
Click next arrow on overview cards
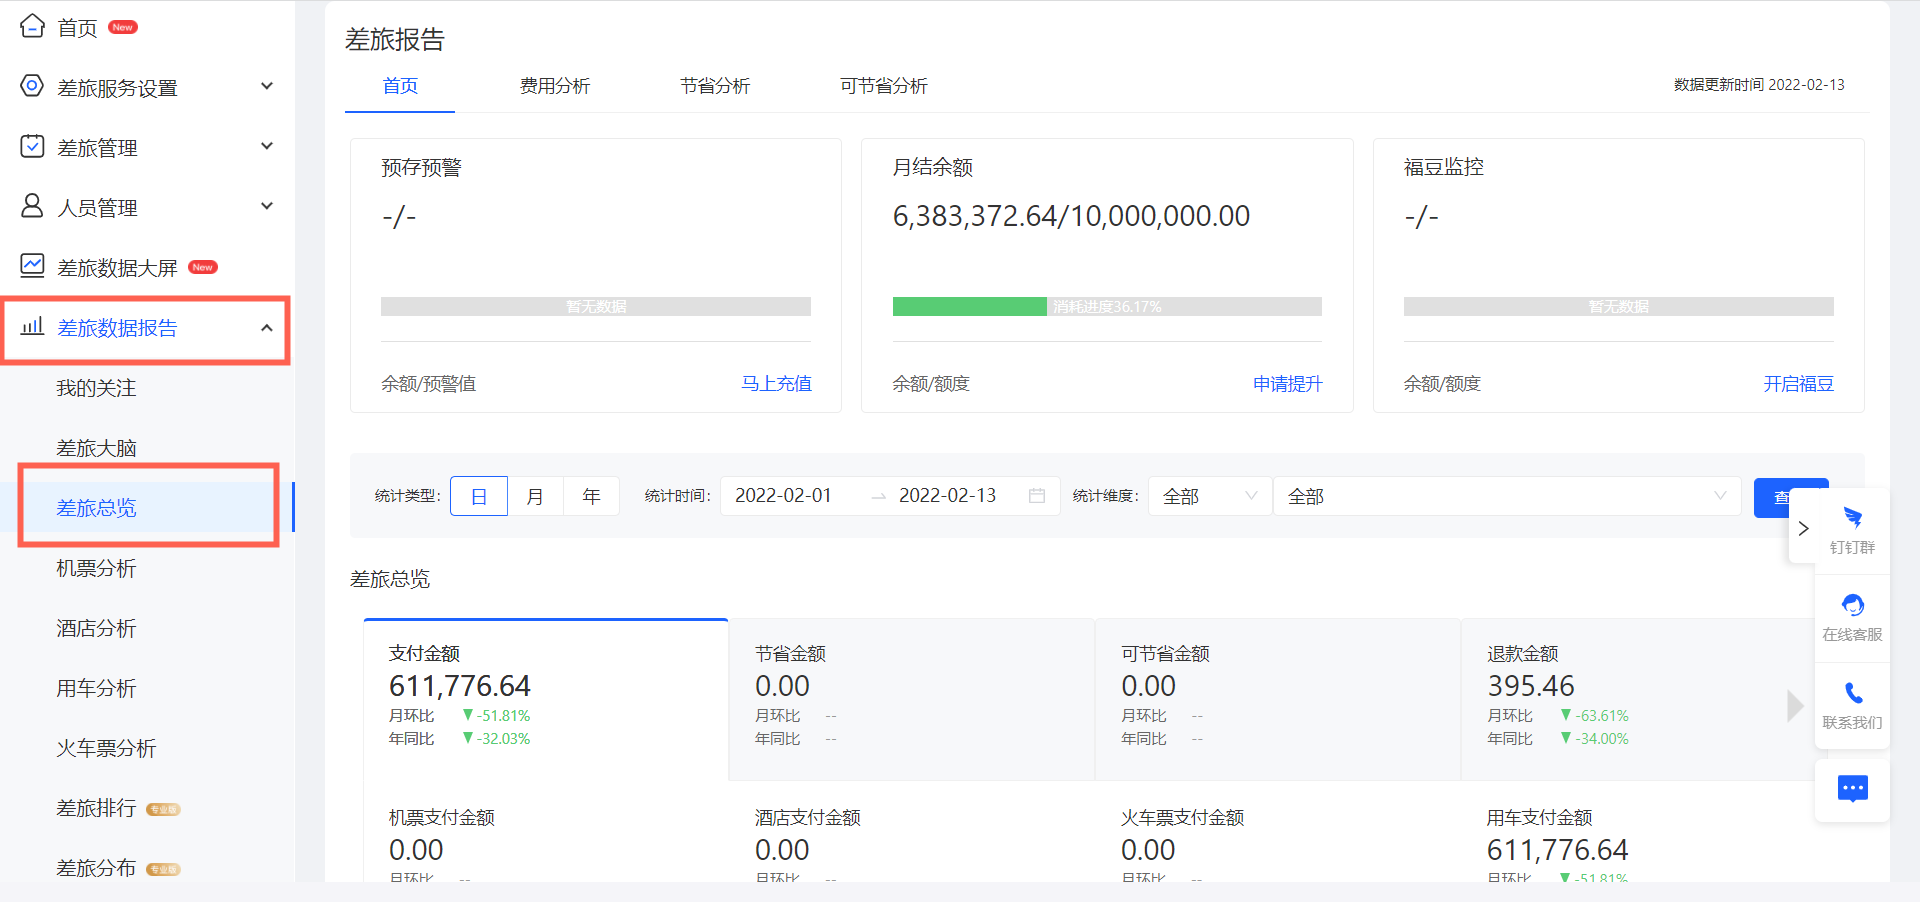(1795, 706)
